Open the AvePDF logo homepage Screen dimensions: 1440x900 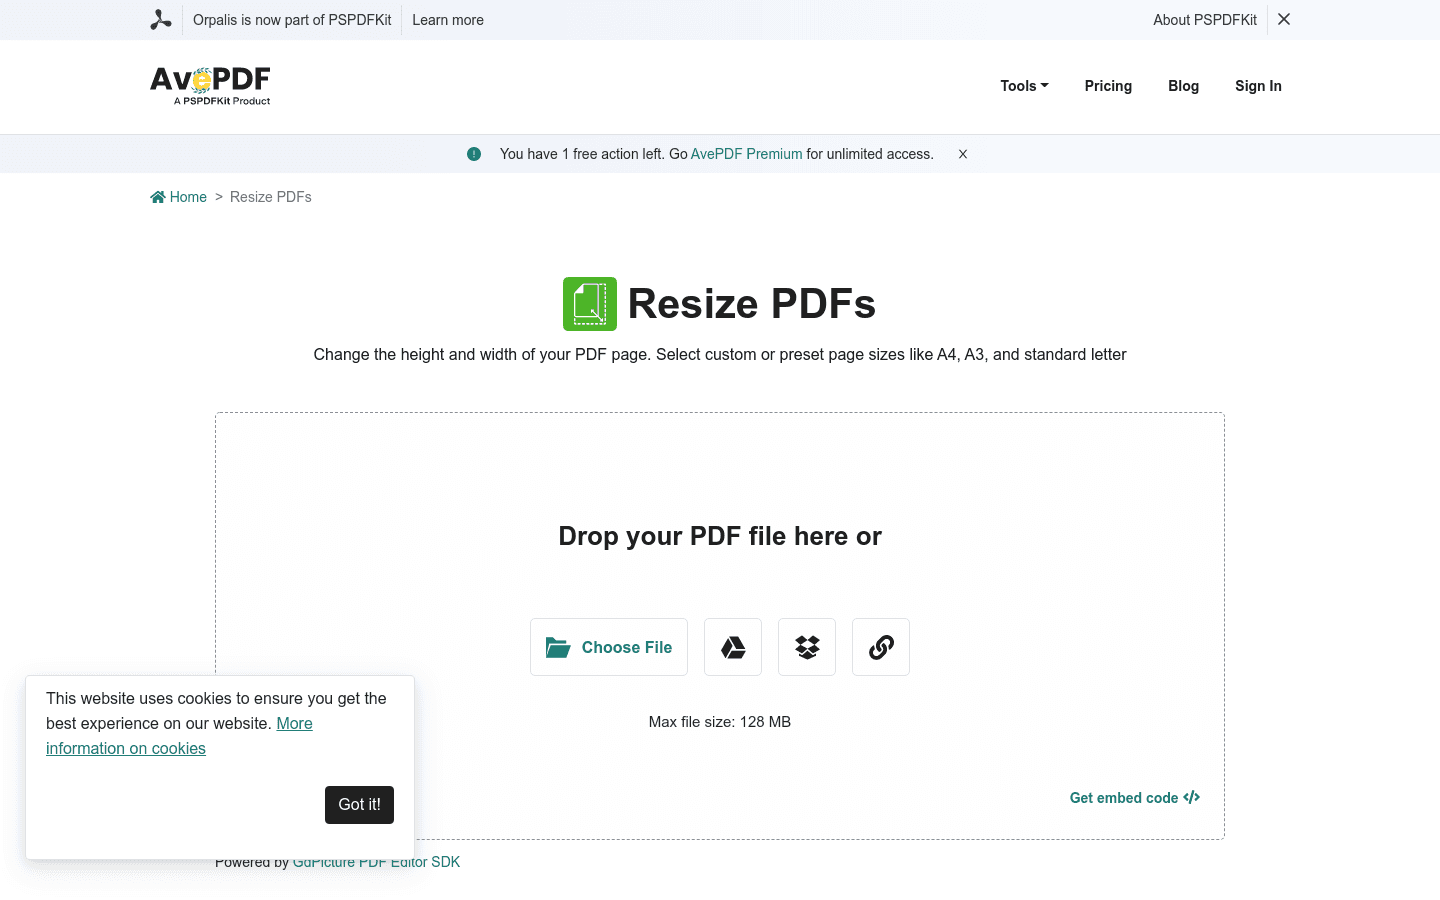coord(210,86)
